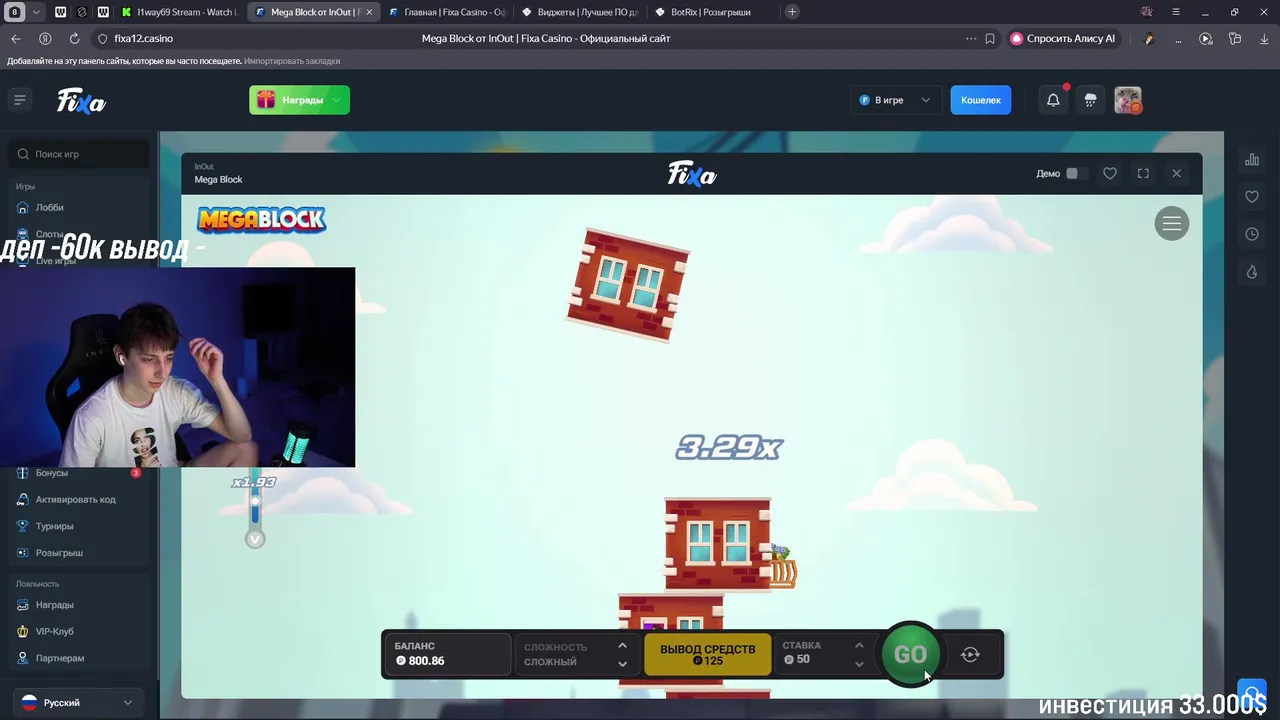Expand the Русский language selector

(x=77, y=702)
